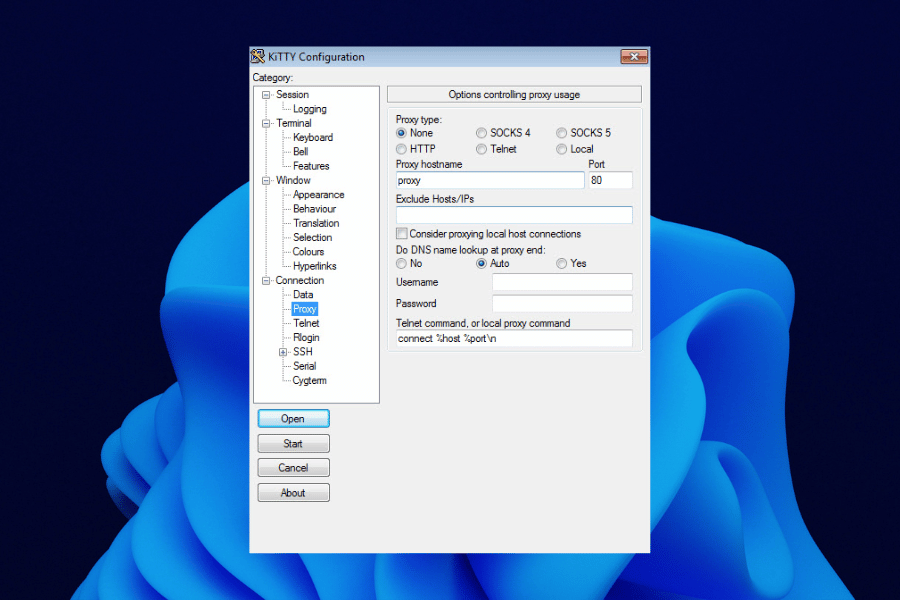Expand the SSH tree node

pyautogui.click(x=284, y=351)
